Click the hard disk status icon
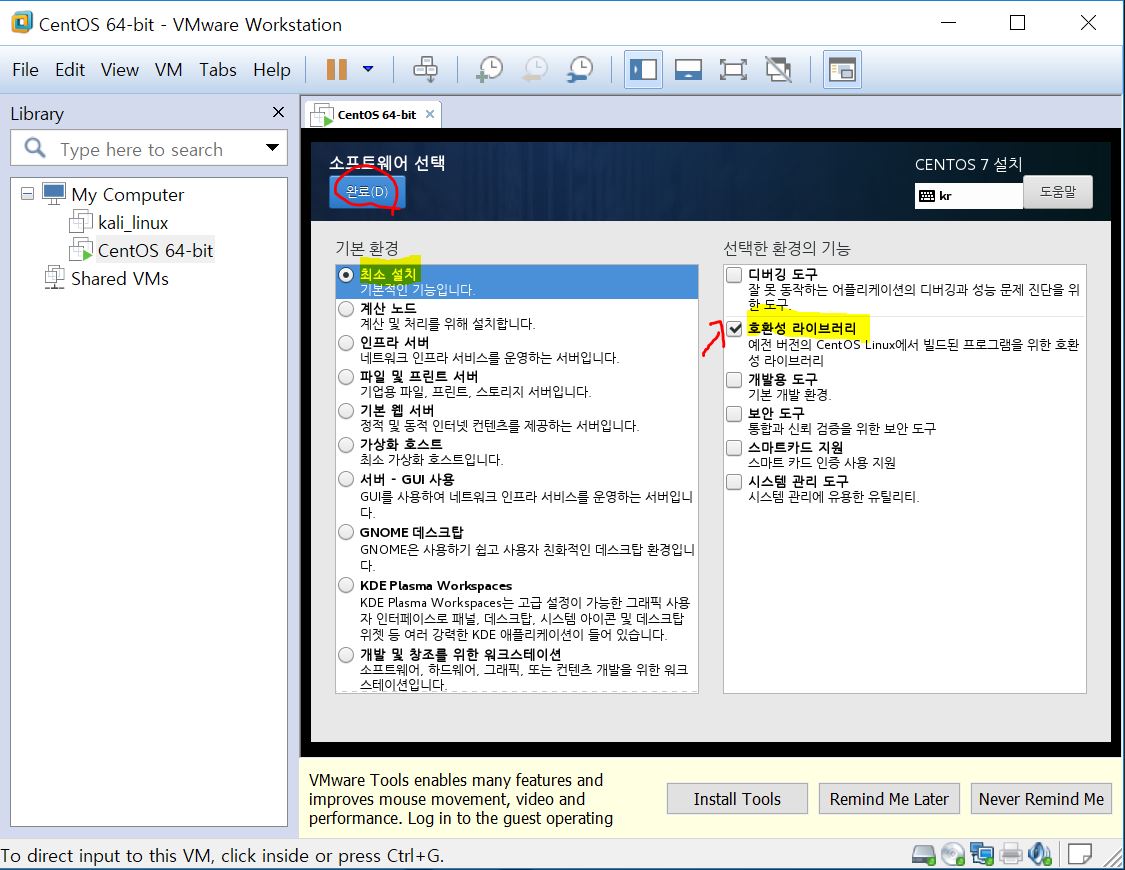 click(923, 854)
